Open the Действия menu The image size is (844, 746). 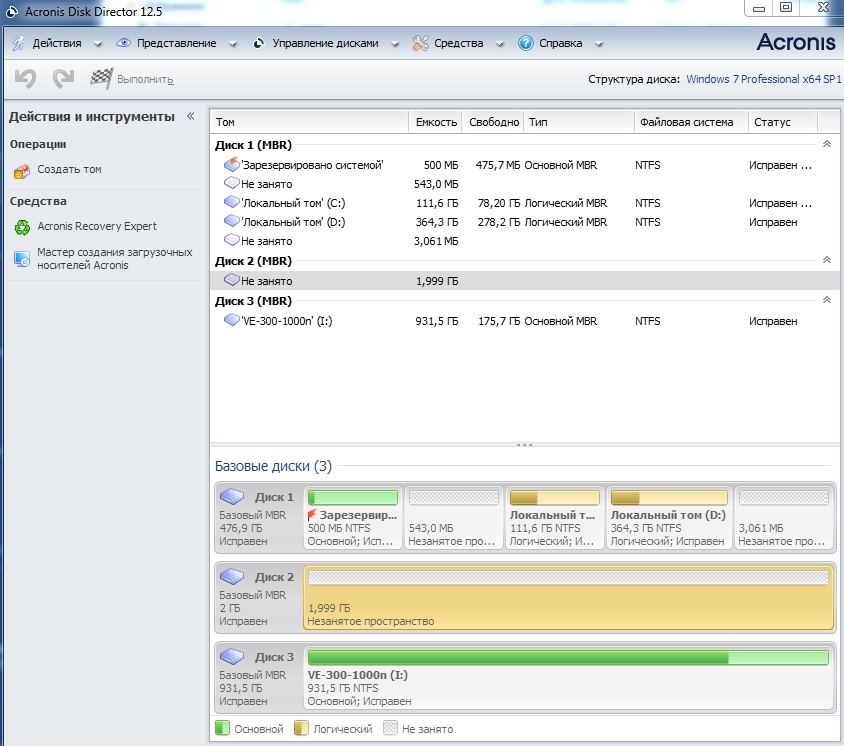pos(56,43)
